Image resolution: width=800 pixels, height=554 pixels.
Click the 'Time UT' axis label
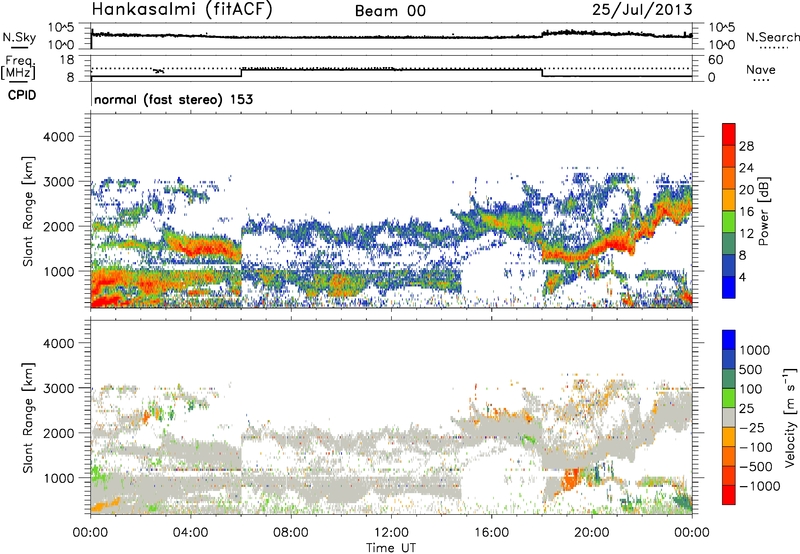click(x=391, y=548)
